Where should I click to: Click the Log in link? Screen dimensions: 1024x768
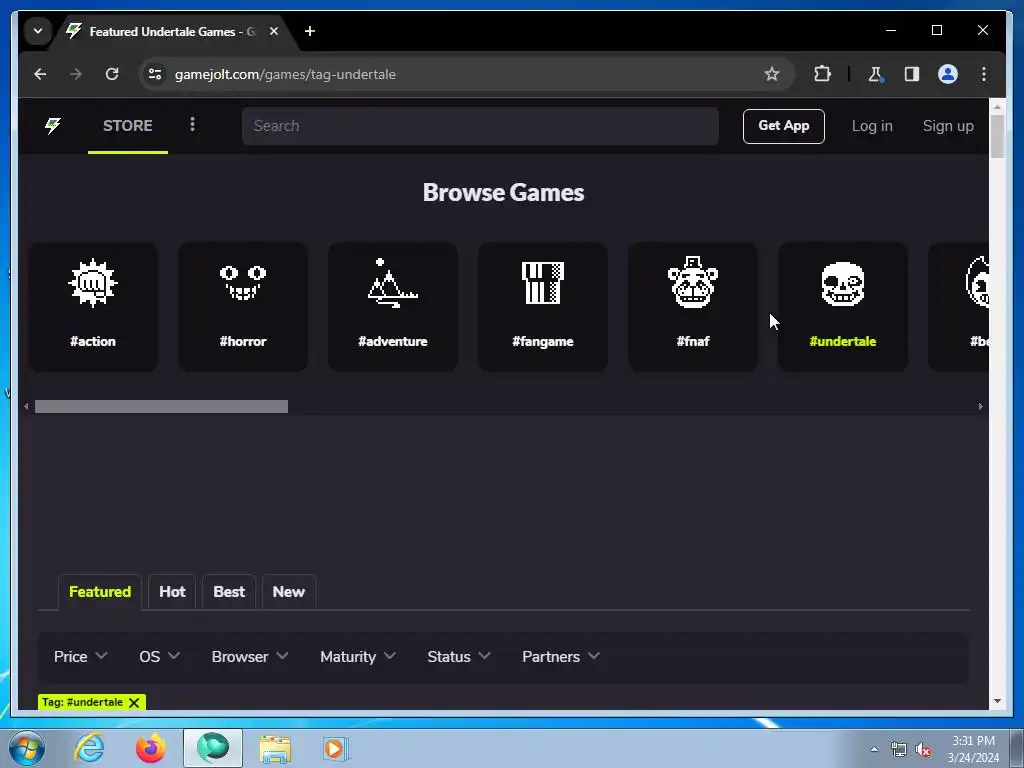pos(872,126)
